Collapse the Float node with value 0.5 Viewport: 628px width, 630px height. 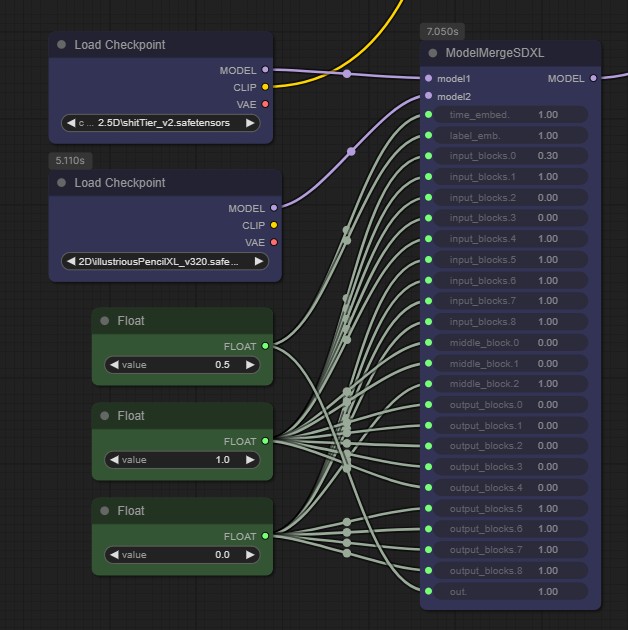point(104,321)
